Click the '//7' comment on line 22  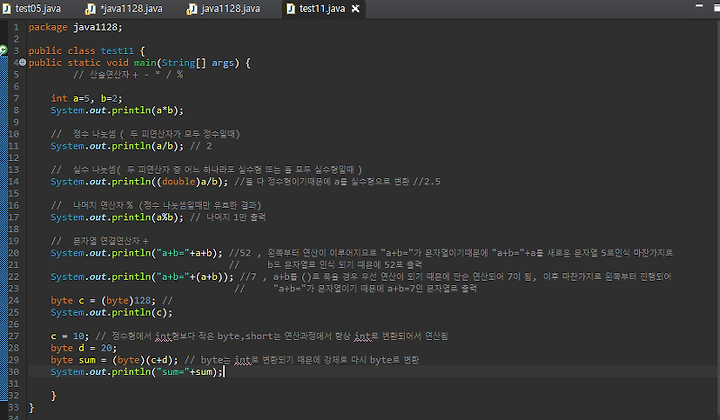coord(248,277)
